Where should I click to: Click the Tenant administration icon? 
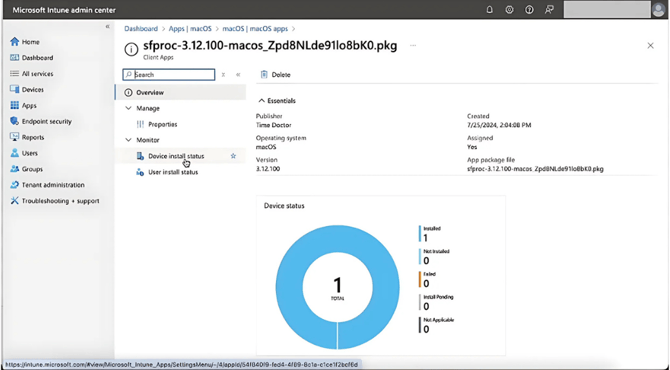pos(15,185)
